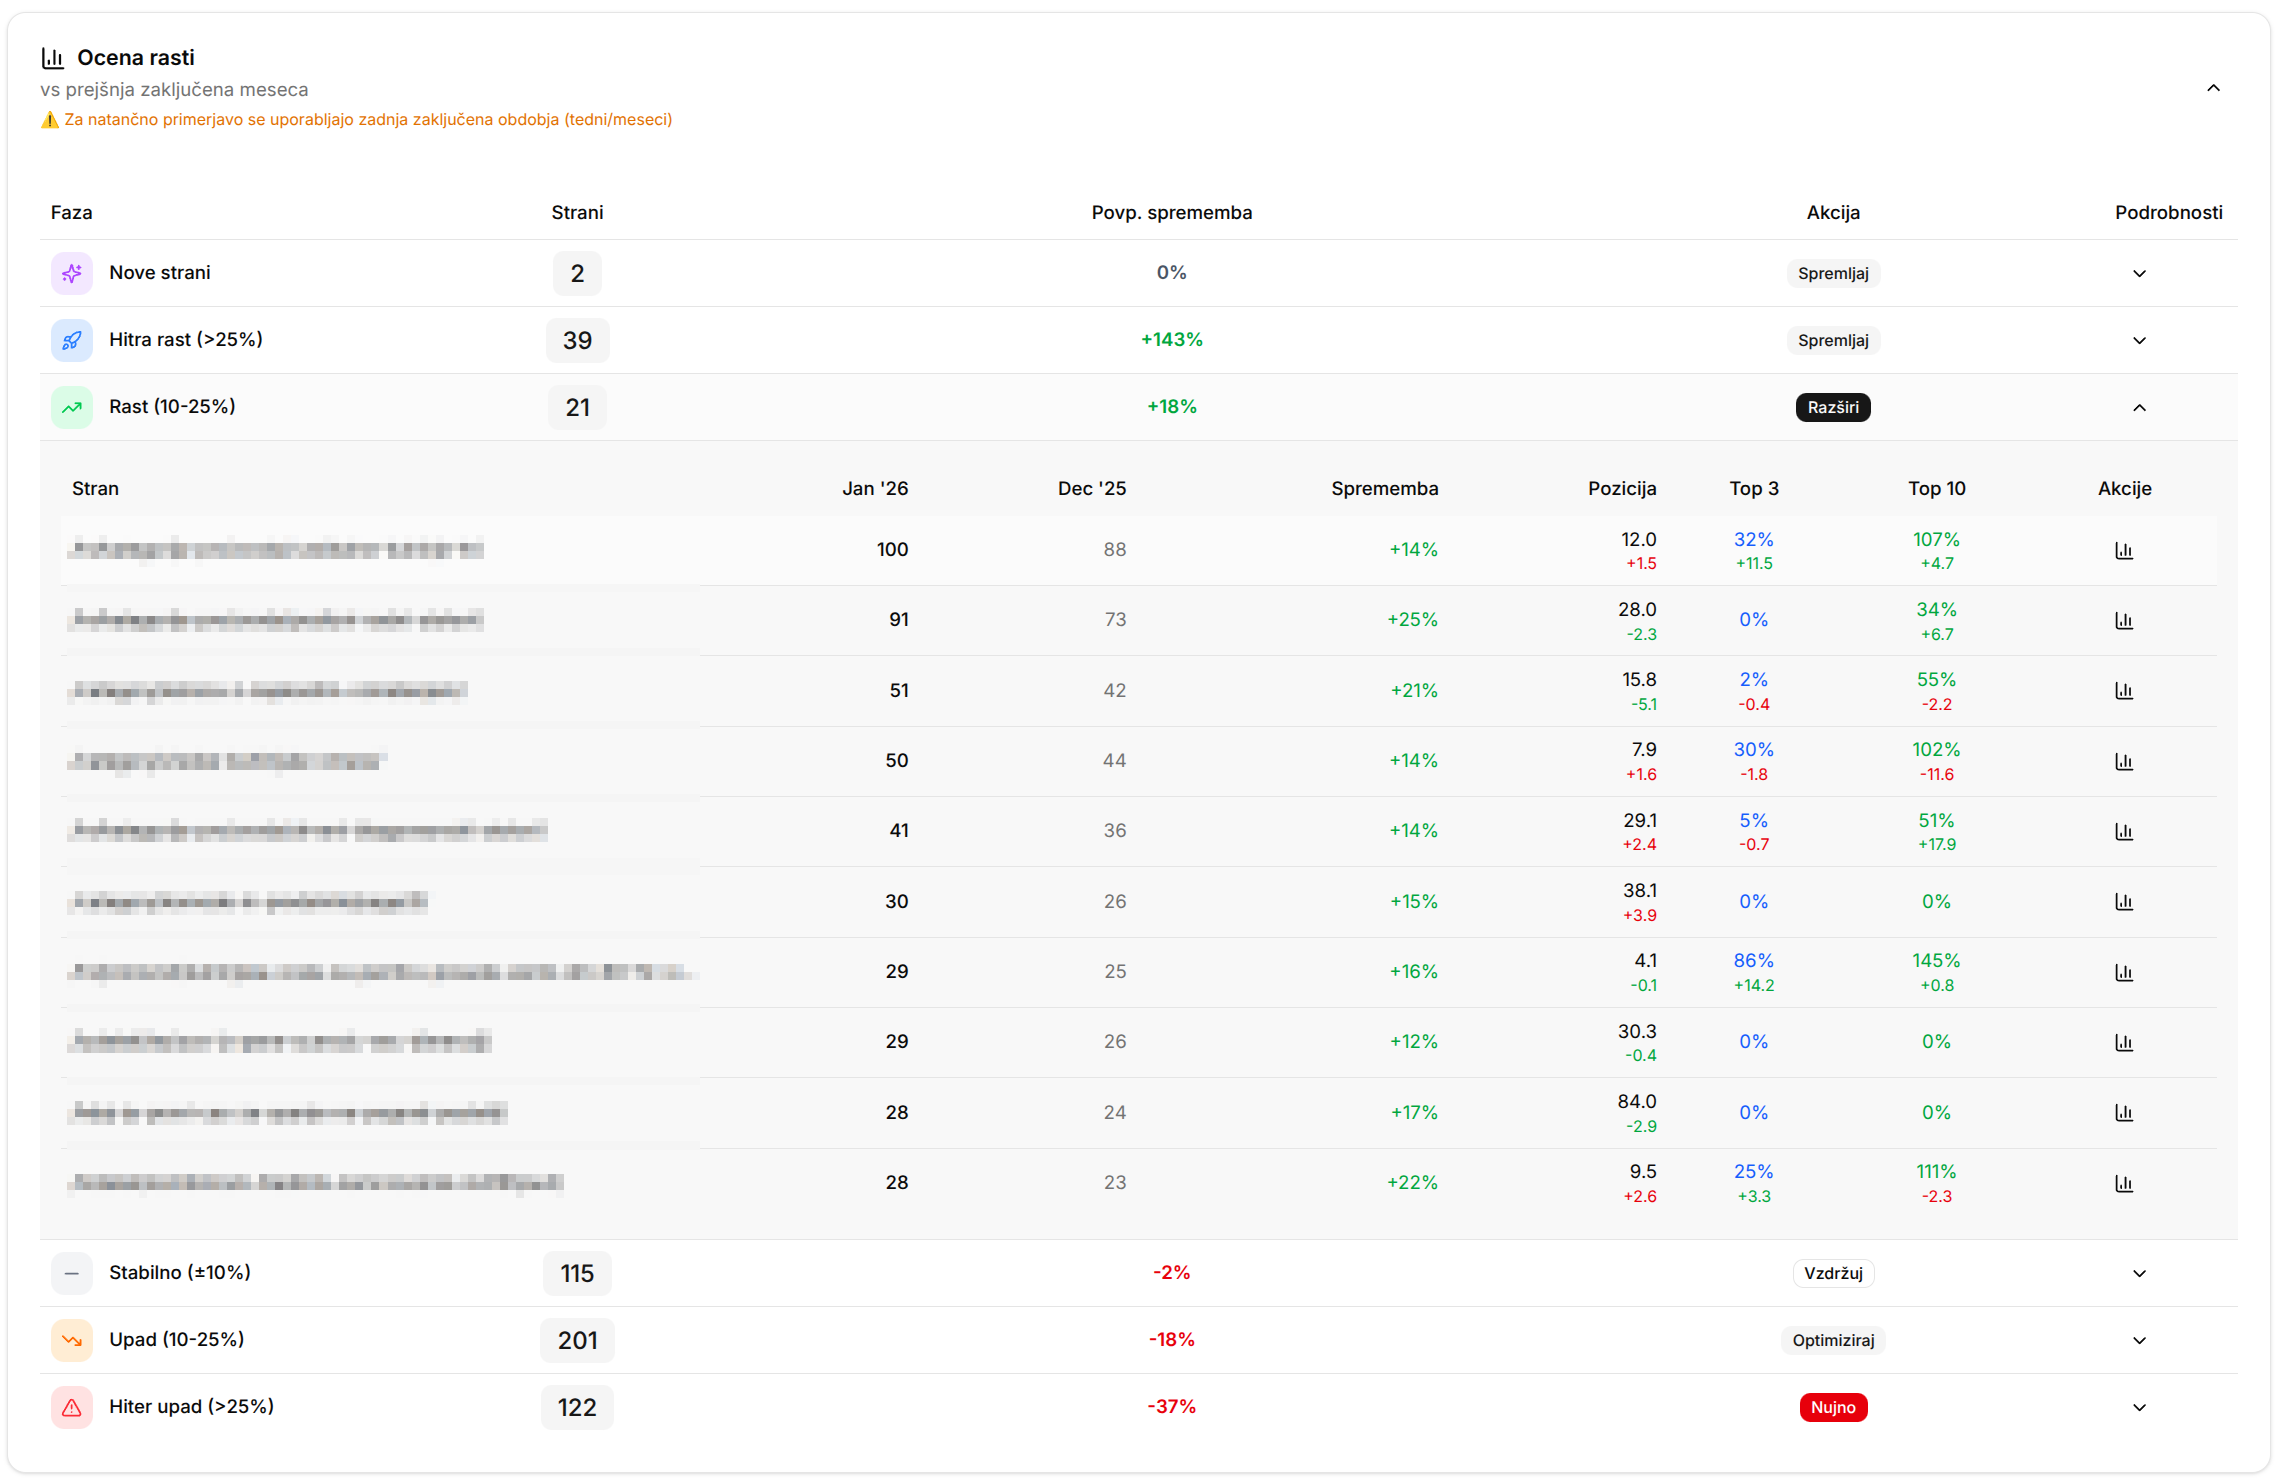Image resolution: width=2288 pixels, height=1484 pixels.
Task: Expand the Upad (10-25%) details
Action: (x=2139, y=1340)
